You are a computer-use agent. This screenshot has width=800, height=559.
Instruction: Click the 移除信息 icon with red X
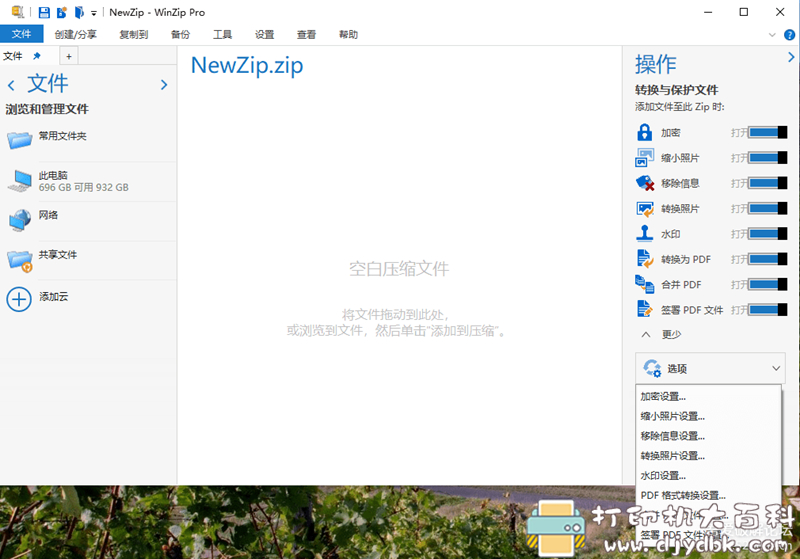point(645,183)
